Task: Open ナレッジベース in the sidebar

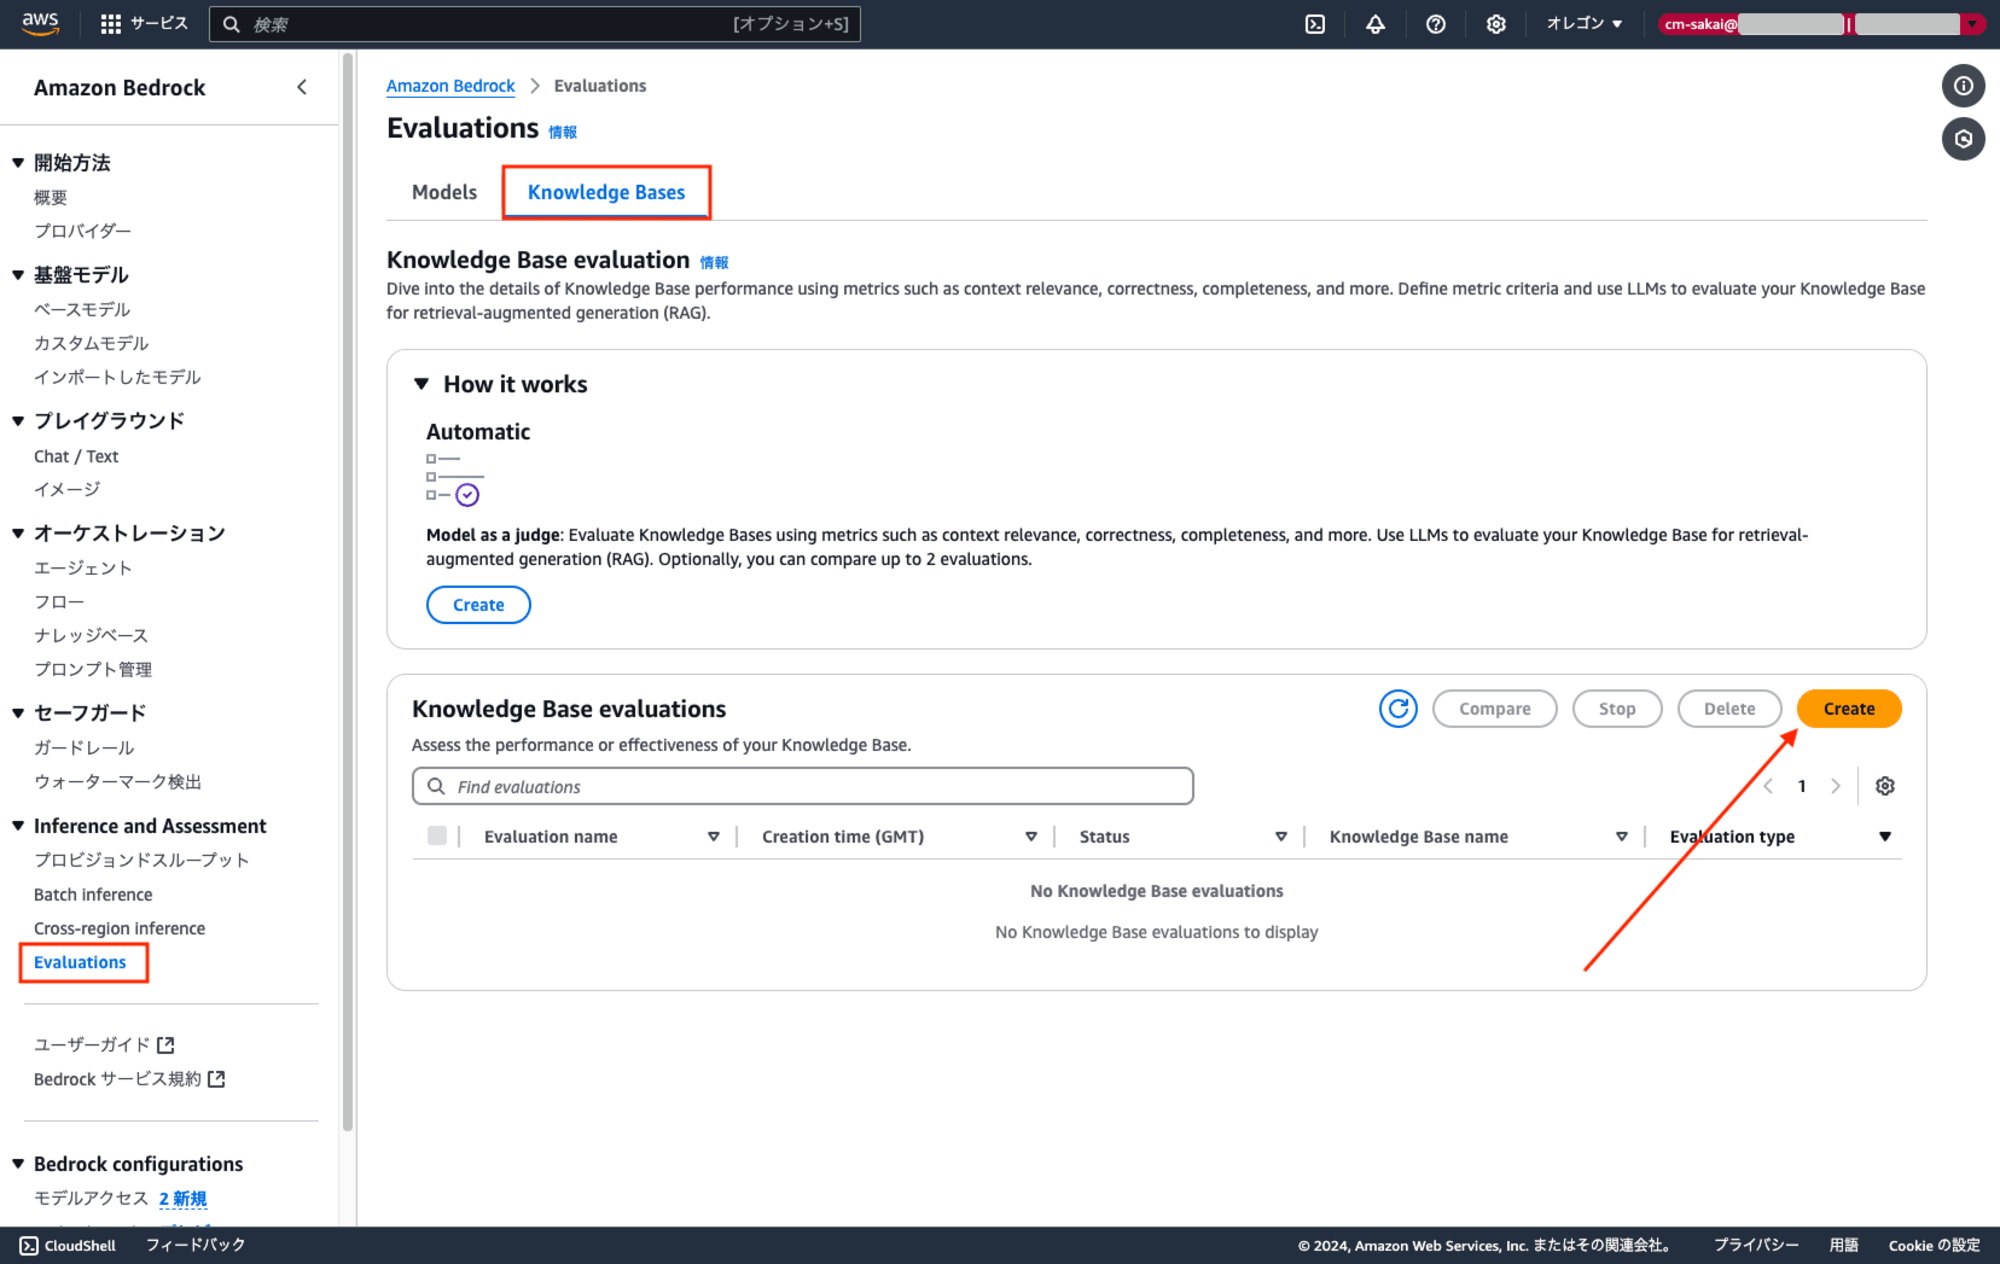Action: (91, 636)
